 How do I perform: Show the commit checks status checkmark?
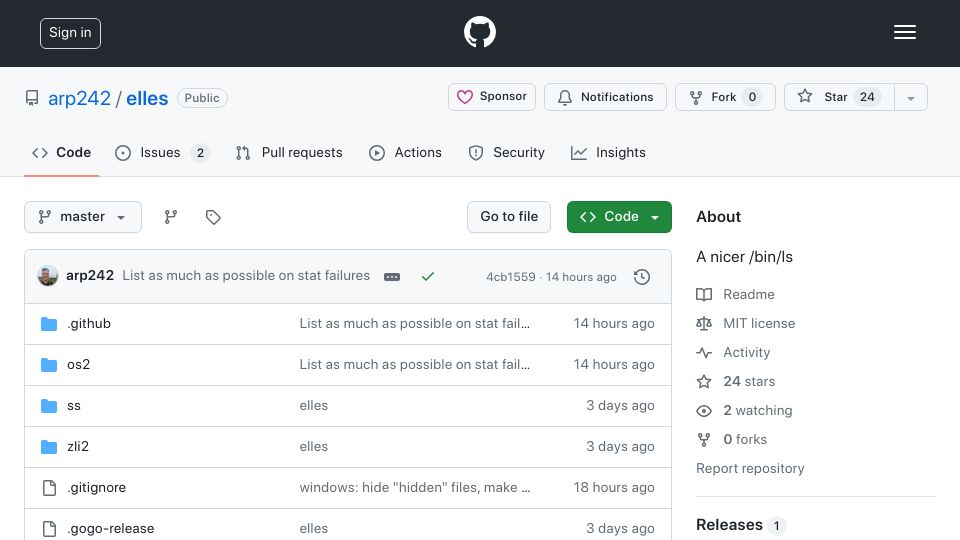click(427, 277)
